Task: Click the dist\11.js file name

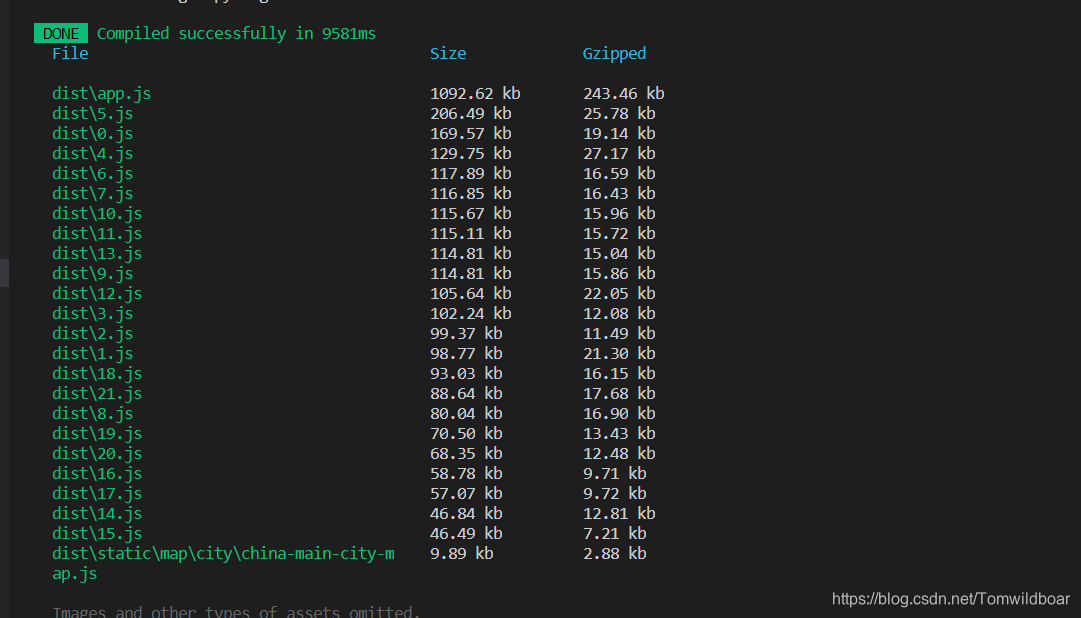Action: pyautogui.click(x=97, y=233)
